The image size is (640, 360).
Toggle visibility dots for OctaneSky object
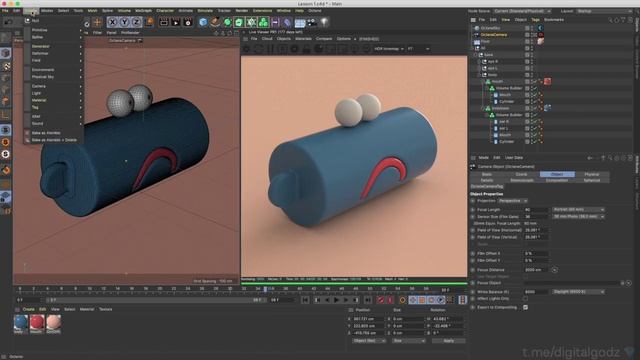pos(532,28)
